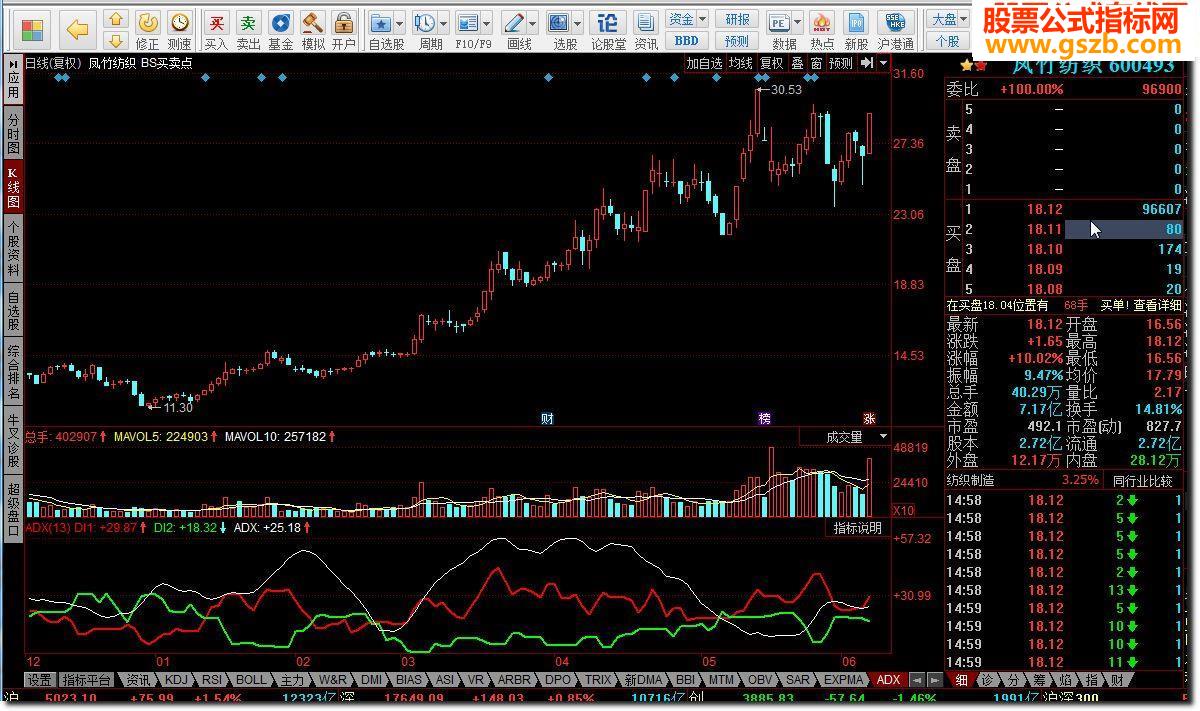The image size is (1200, 711).
Task: Click the X10 volume scale label
Action: point(904,510)
